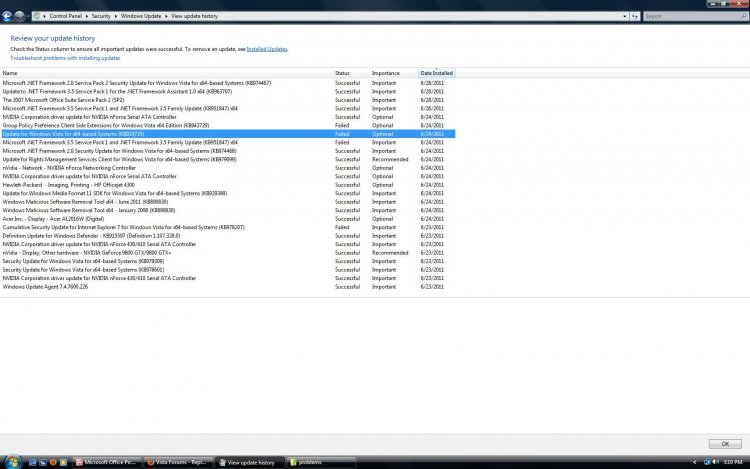750x469 pixels.
Task: Select Security Update for Windows Vista KB978601 row
Action: pyautogui.click(x=228, y=270)
